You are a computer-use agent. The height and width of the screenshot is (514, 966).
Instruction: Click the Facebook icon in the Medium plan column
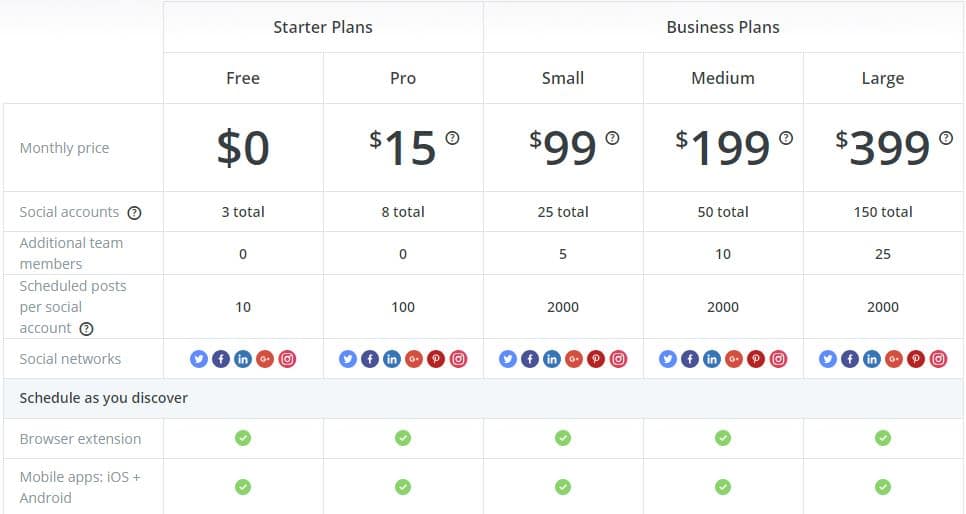(689, 359)
